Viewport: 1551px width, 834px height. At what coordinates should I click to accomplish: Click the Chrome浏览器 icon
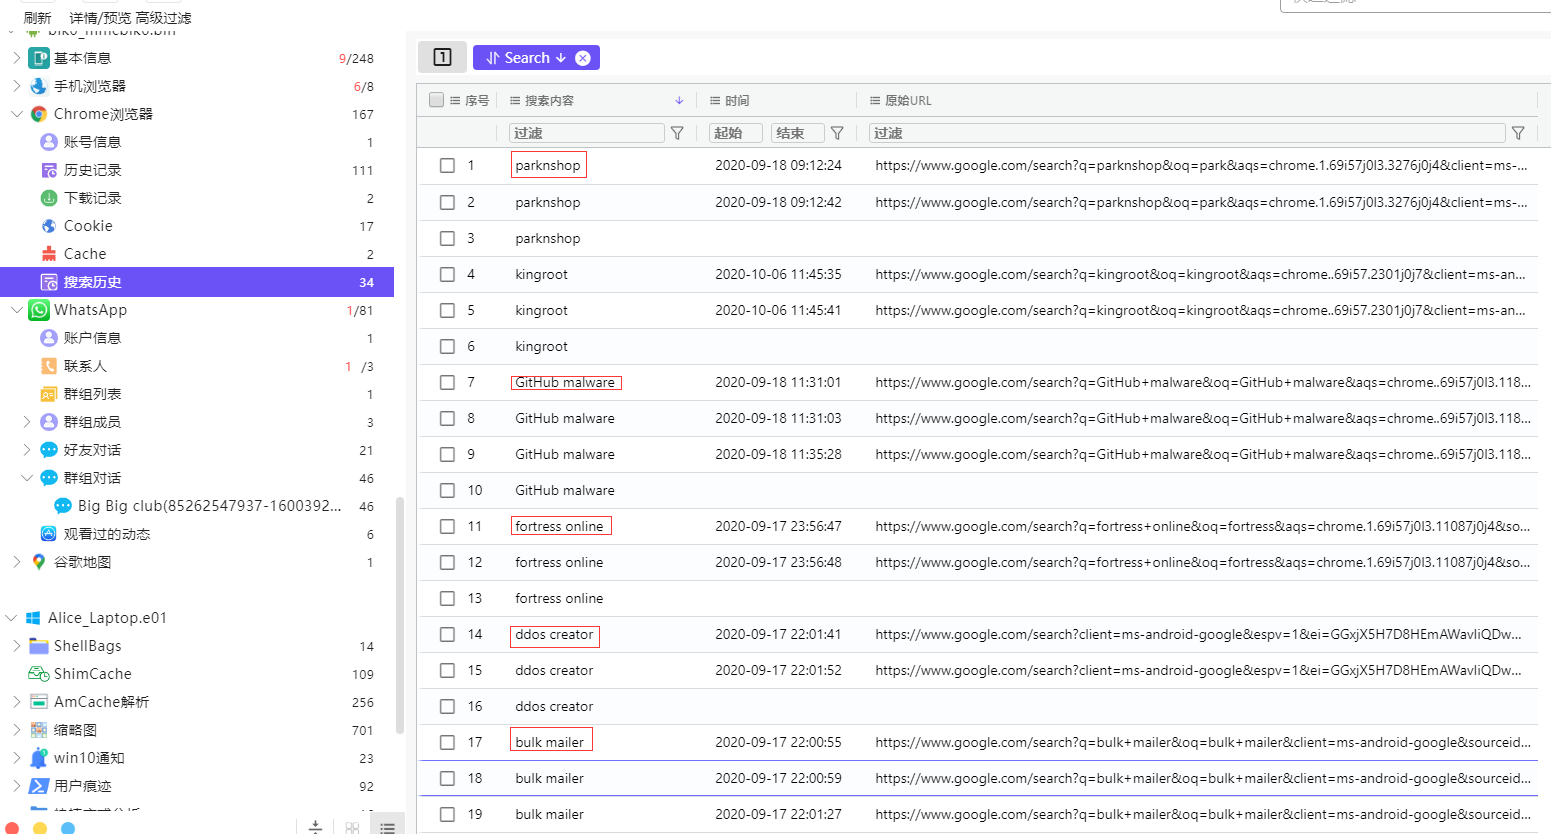[x=39, y=114]
